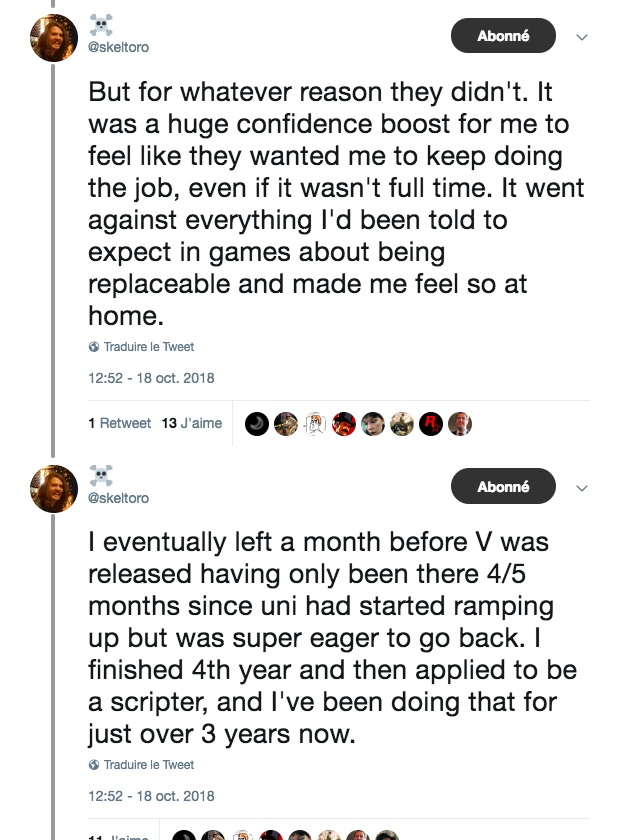625x840 pixels.
Task: Click the globe icon on first tweet's translate
Action: click(94, 347)
